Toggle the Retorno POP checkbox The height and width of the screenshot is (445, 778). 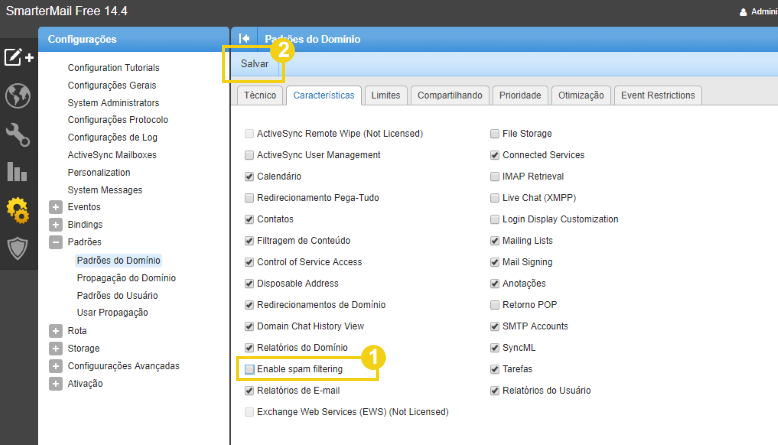point(495,305)
